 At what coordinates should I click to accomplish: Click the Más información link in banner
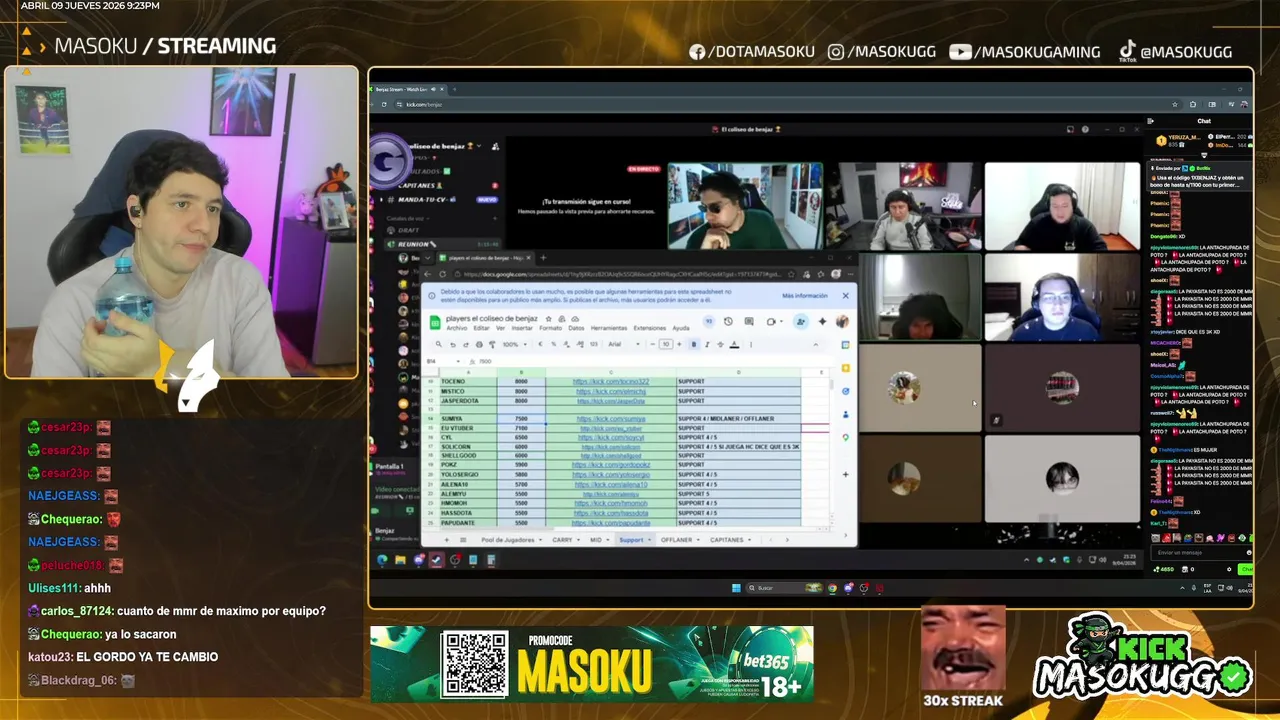click(x=805, y=296)
